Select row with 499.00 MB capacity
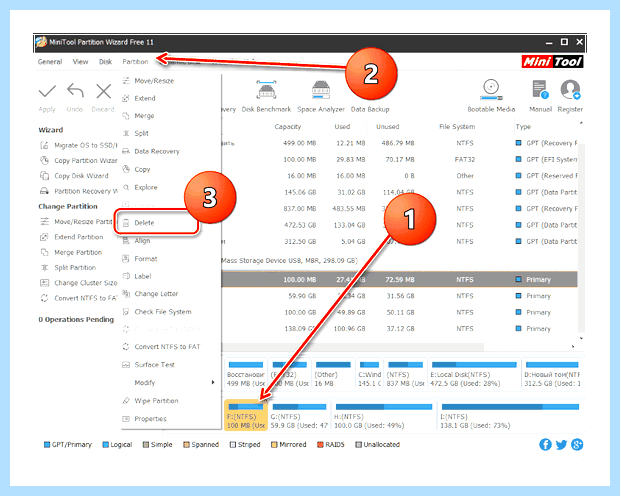The width and height of the screenshot is (620, 496). (x=399, y=143)
